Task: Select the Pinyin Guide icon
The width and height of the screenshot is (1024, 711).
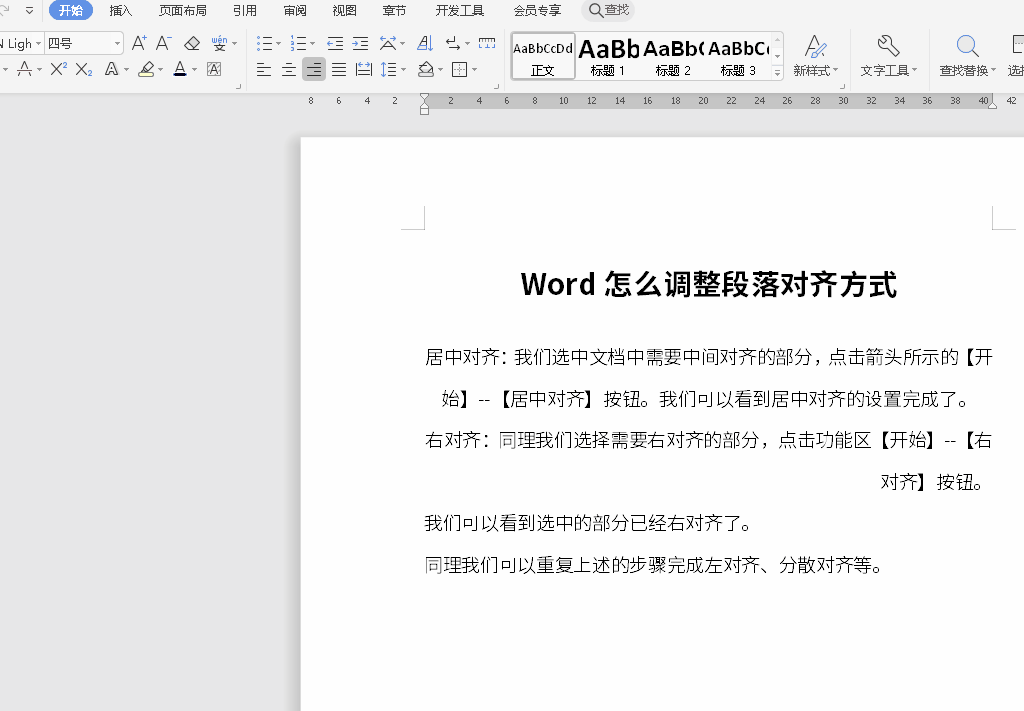Action: pos(219,43)
